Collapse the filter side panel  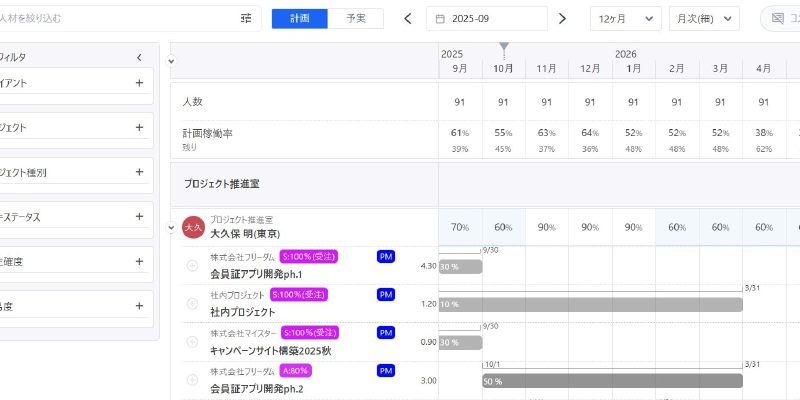tap(139, 57)
